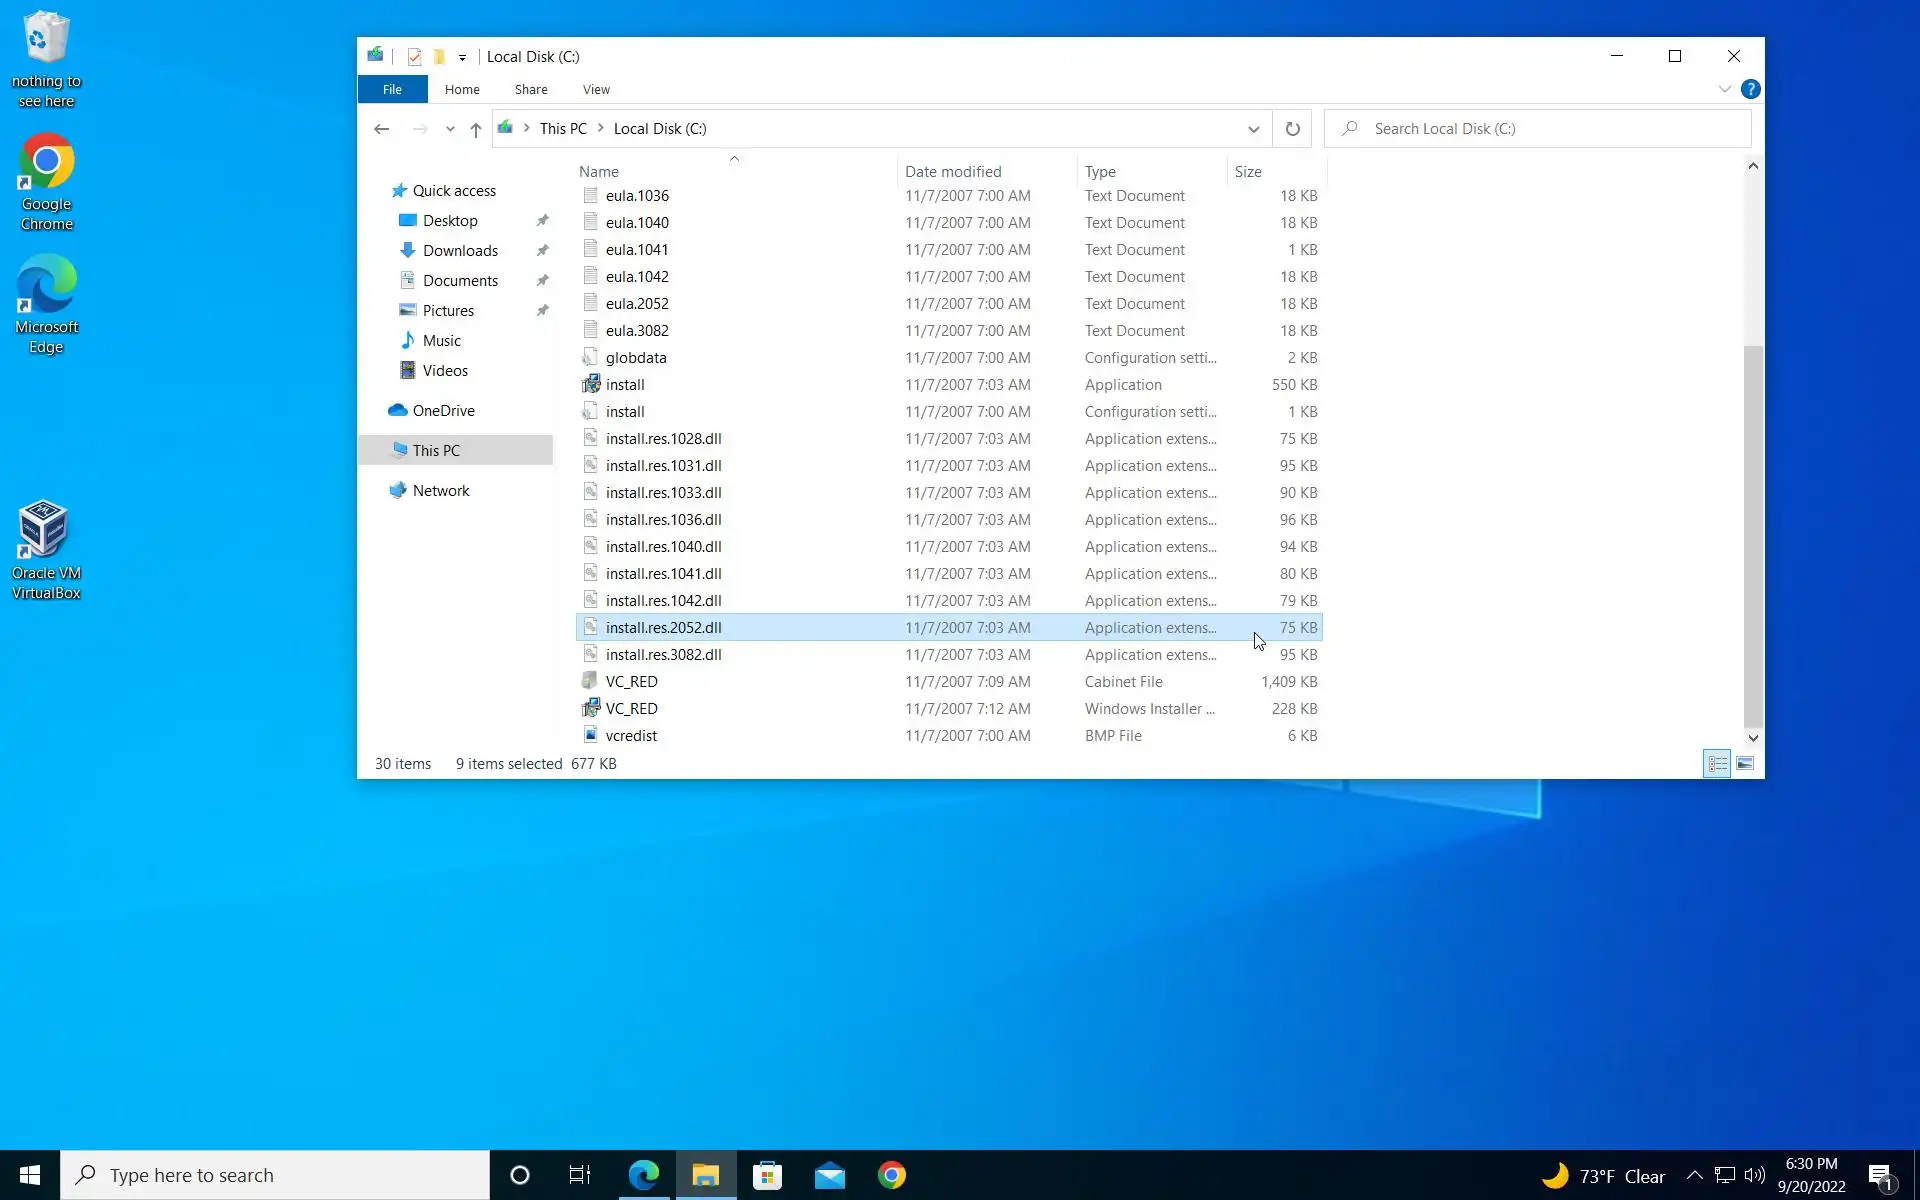Open the Explorer help icon
The image size is (1920, 1200).
(x=1750, y=89)
